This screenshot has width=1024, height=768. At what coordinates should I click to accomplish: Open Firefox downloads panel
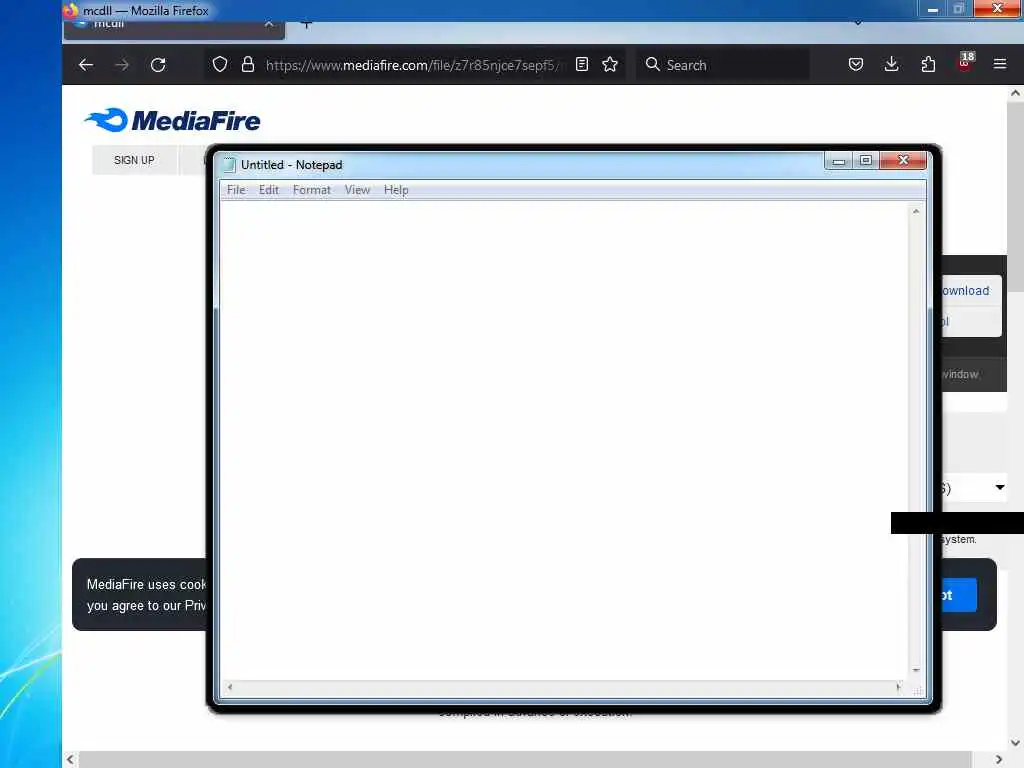click(x=891, y=64)
